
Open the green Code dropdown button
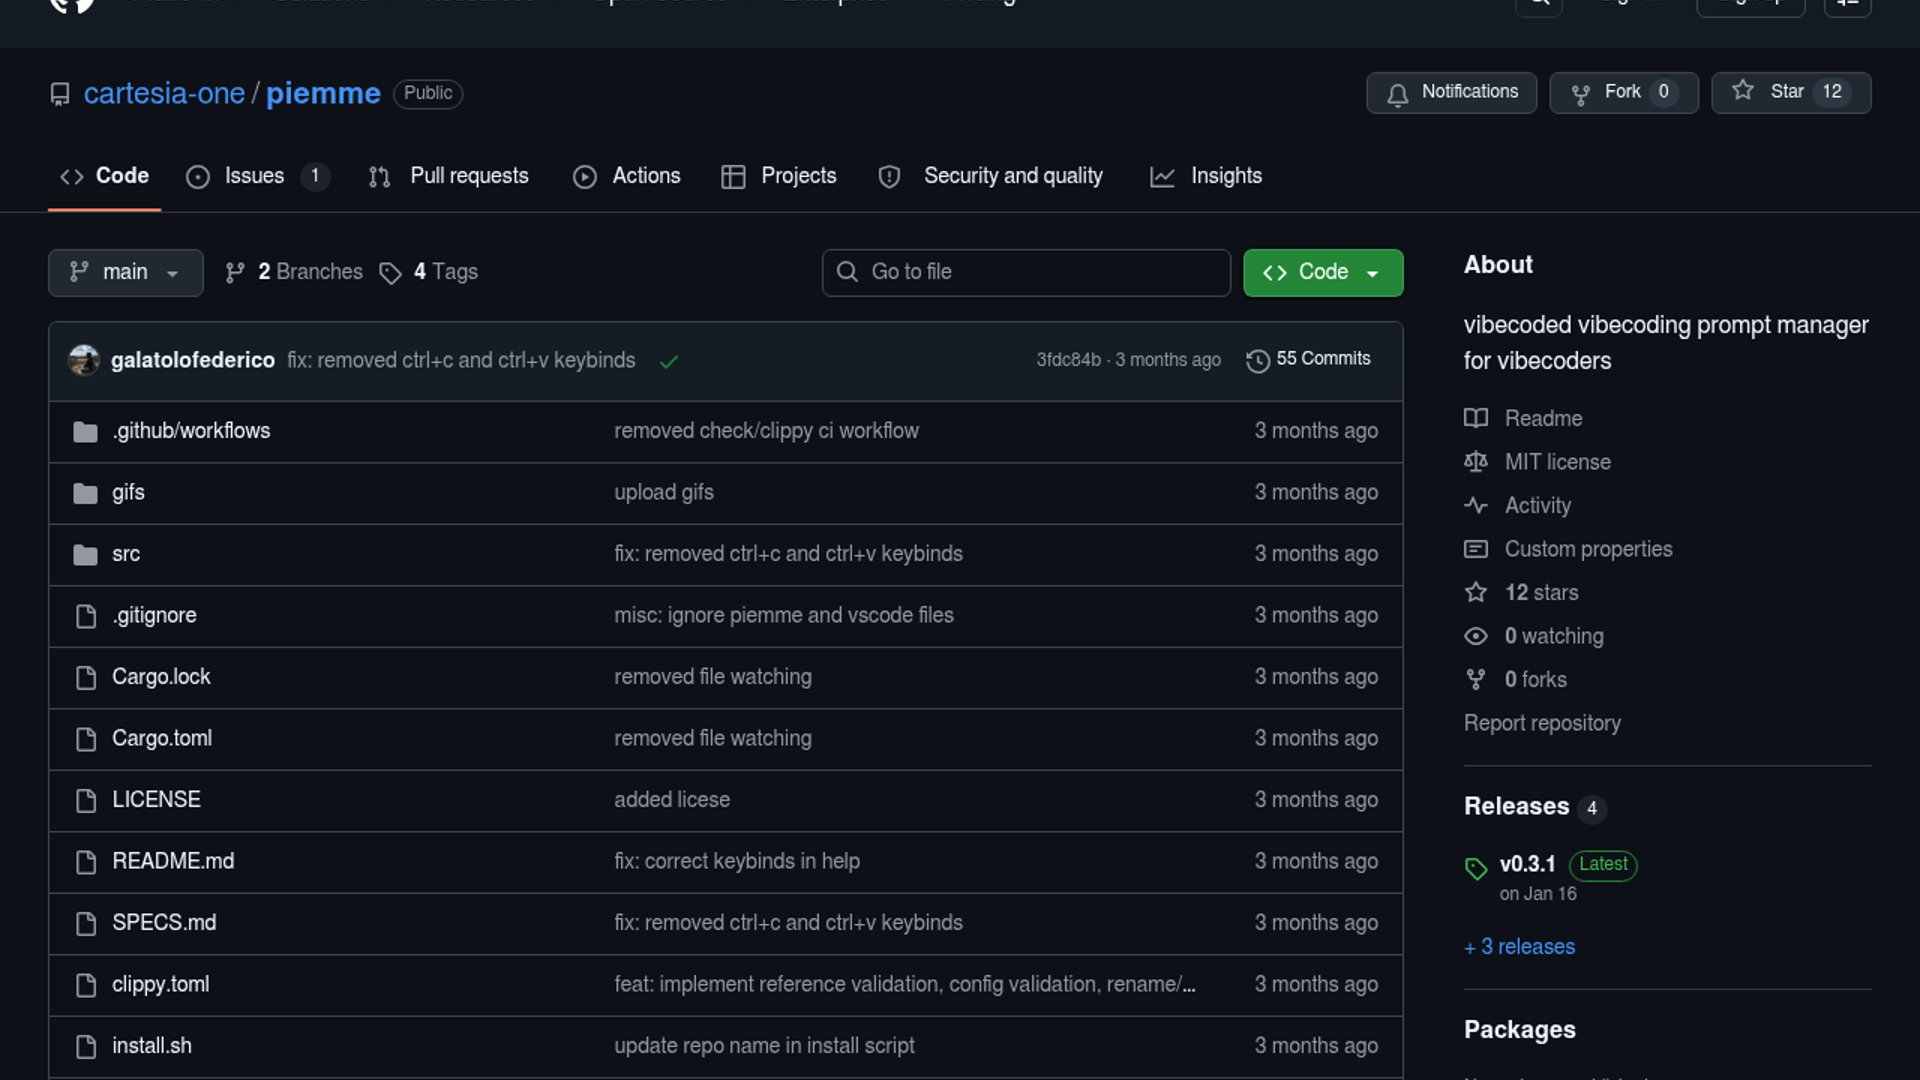coord(1322,272)
